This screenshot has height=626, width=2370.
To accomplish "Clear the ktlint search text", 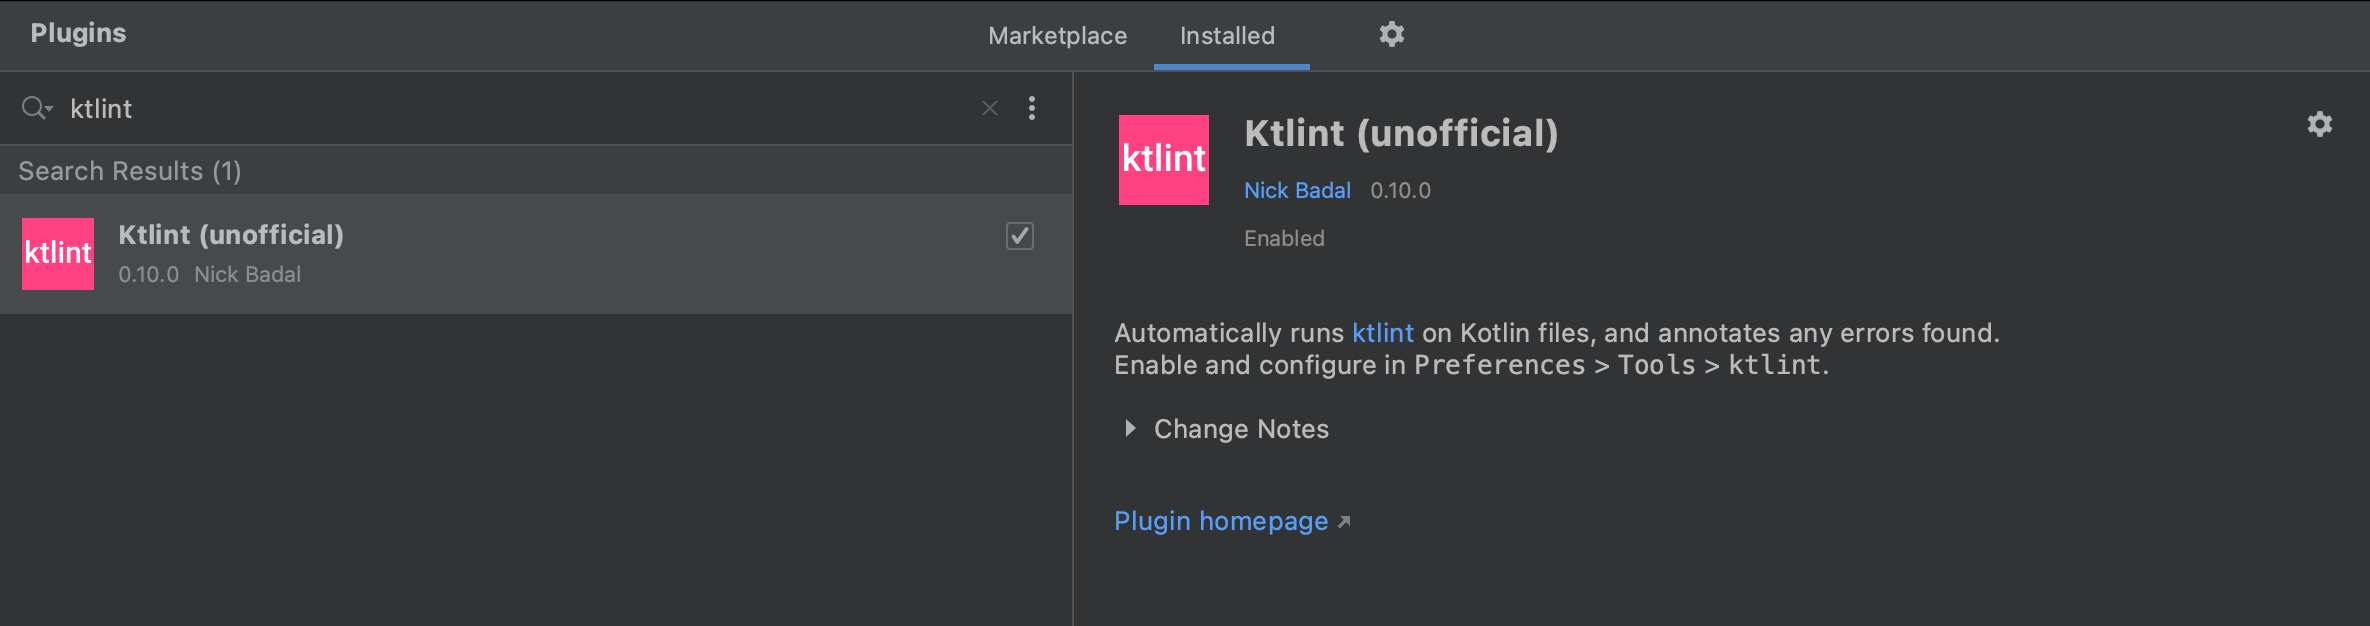I will [x=990, y=108].
